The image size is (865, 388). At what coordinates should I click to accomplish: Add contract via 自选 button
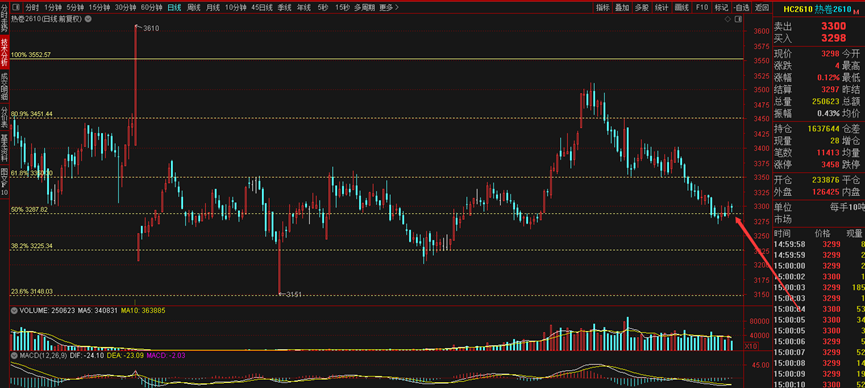742,8
